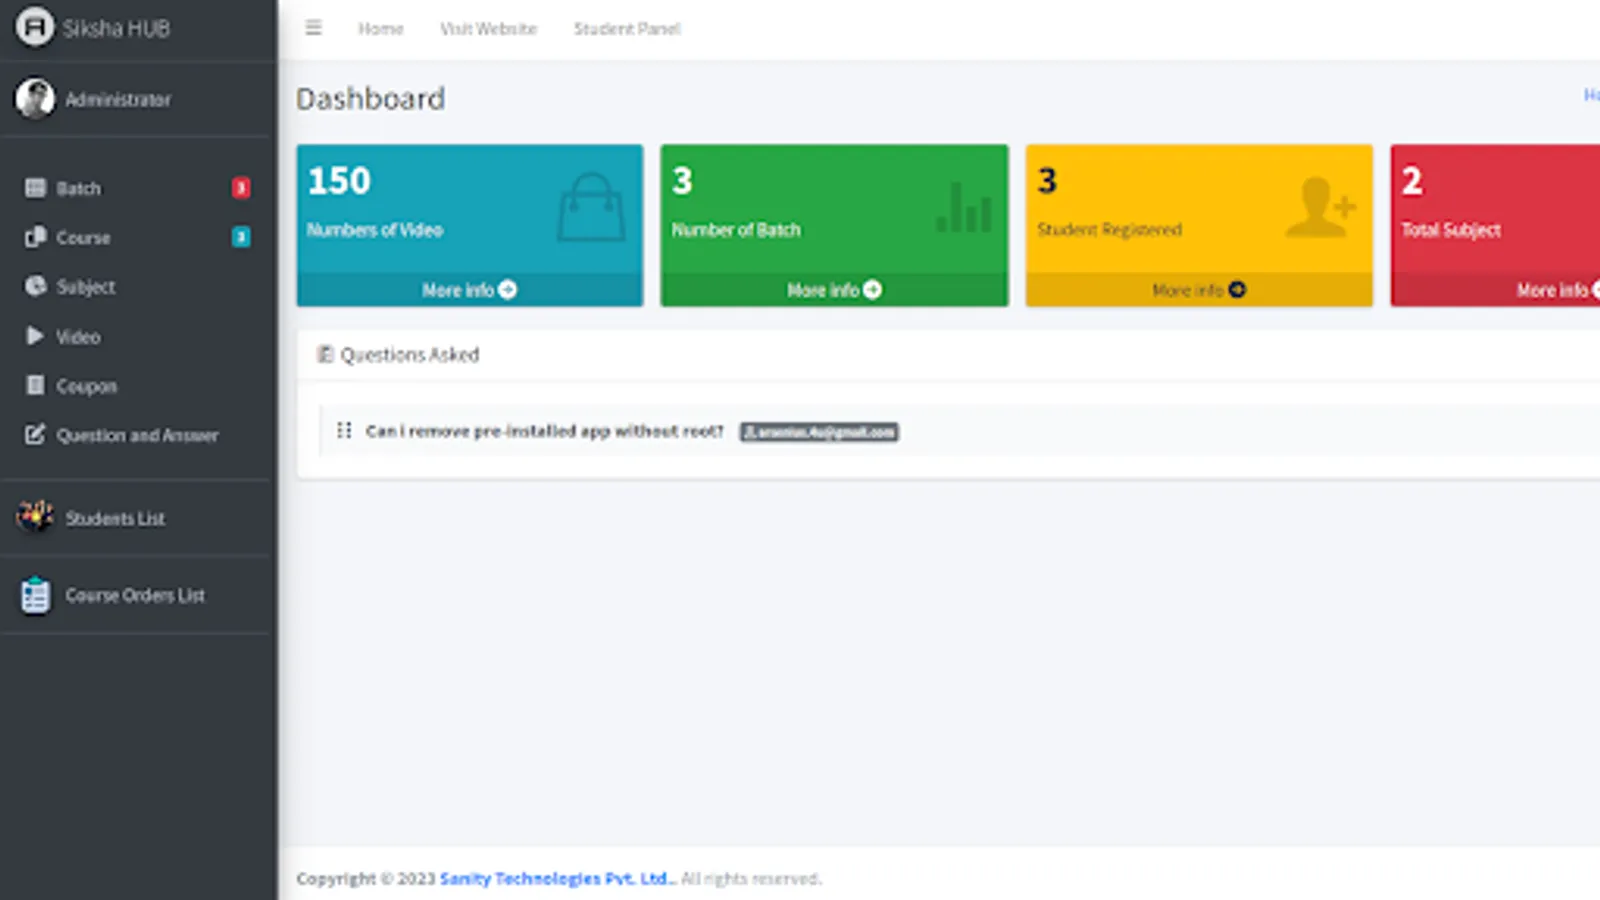
Task: Open the Administrator profile avatar
Action: click(35, 99)
